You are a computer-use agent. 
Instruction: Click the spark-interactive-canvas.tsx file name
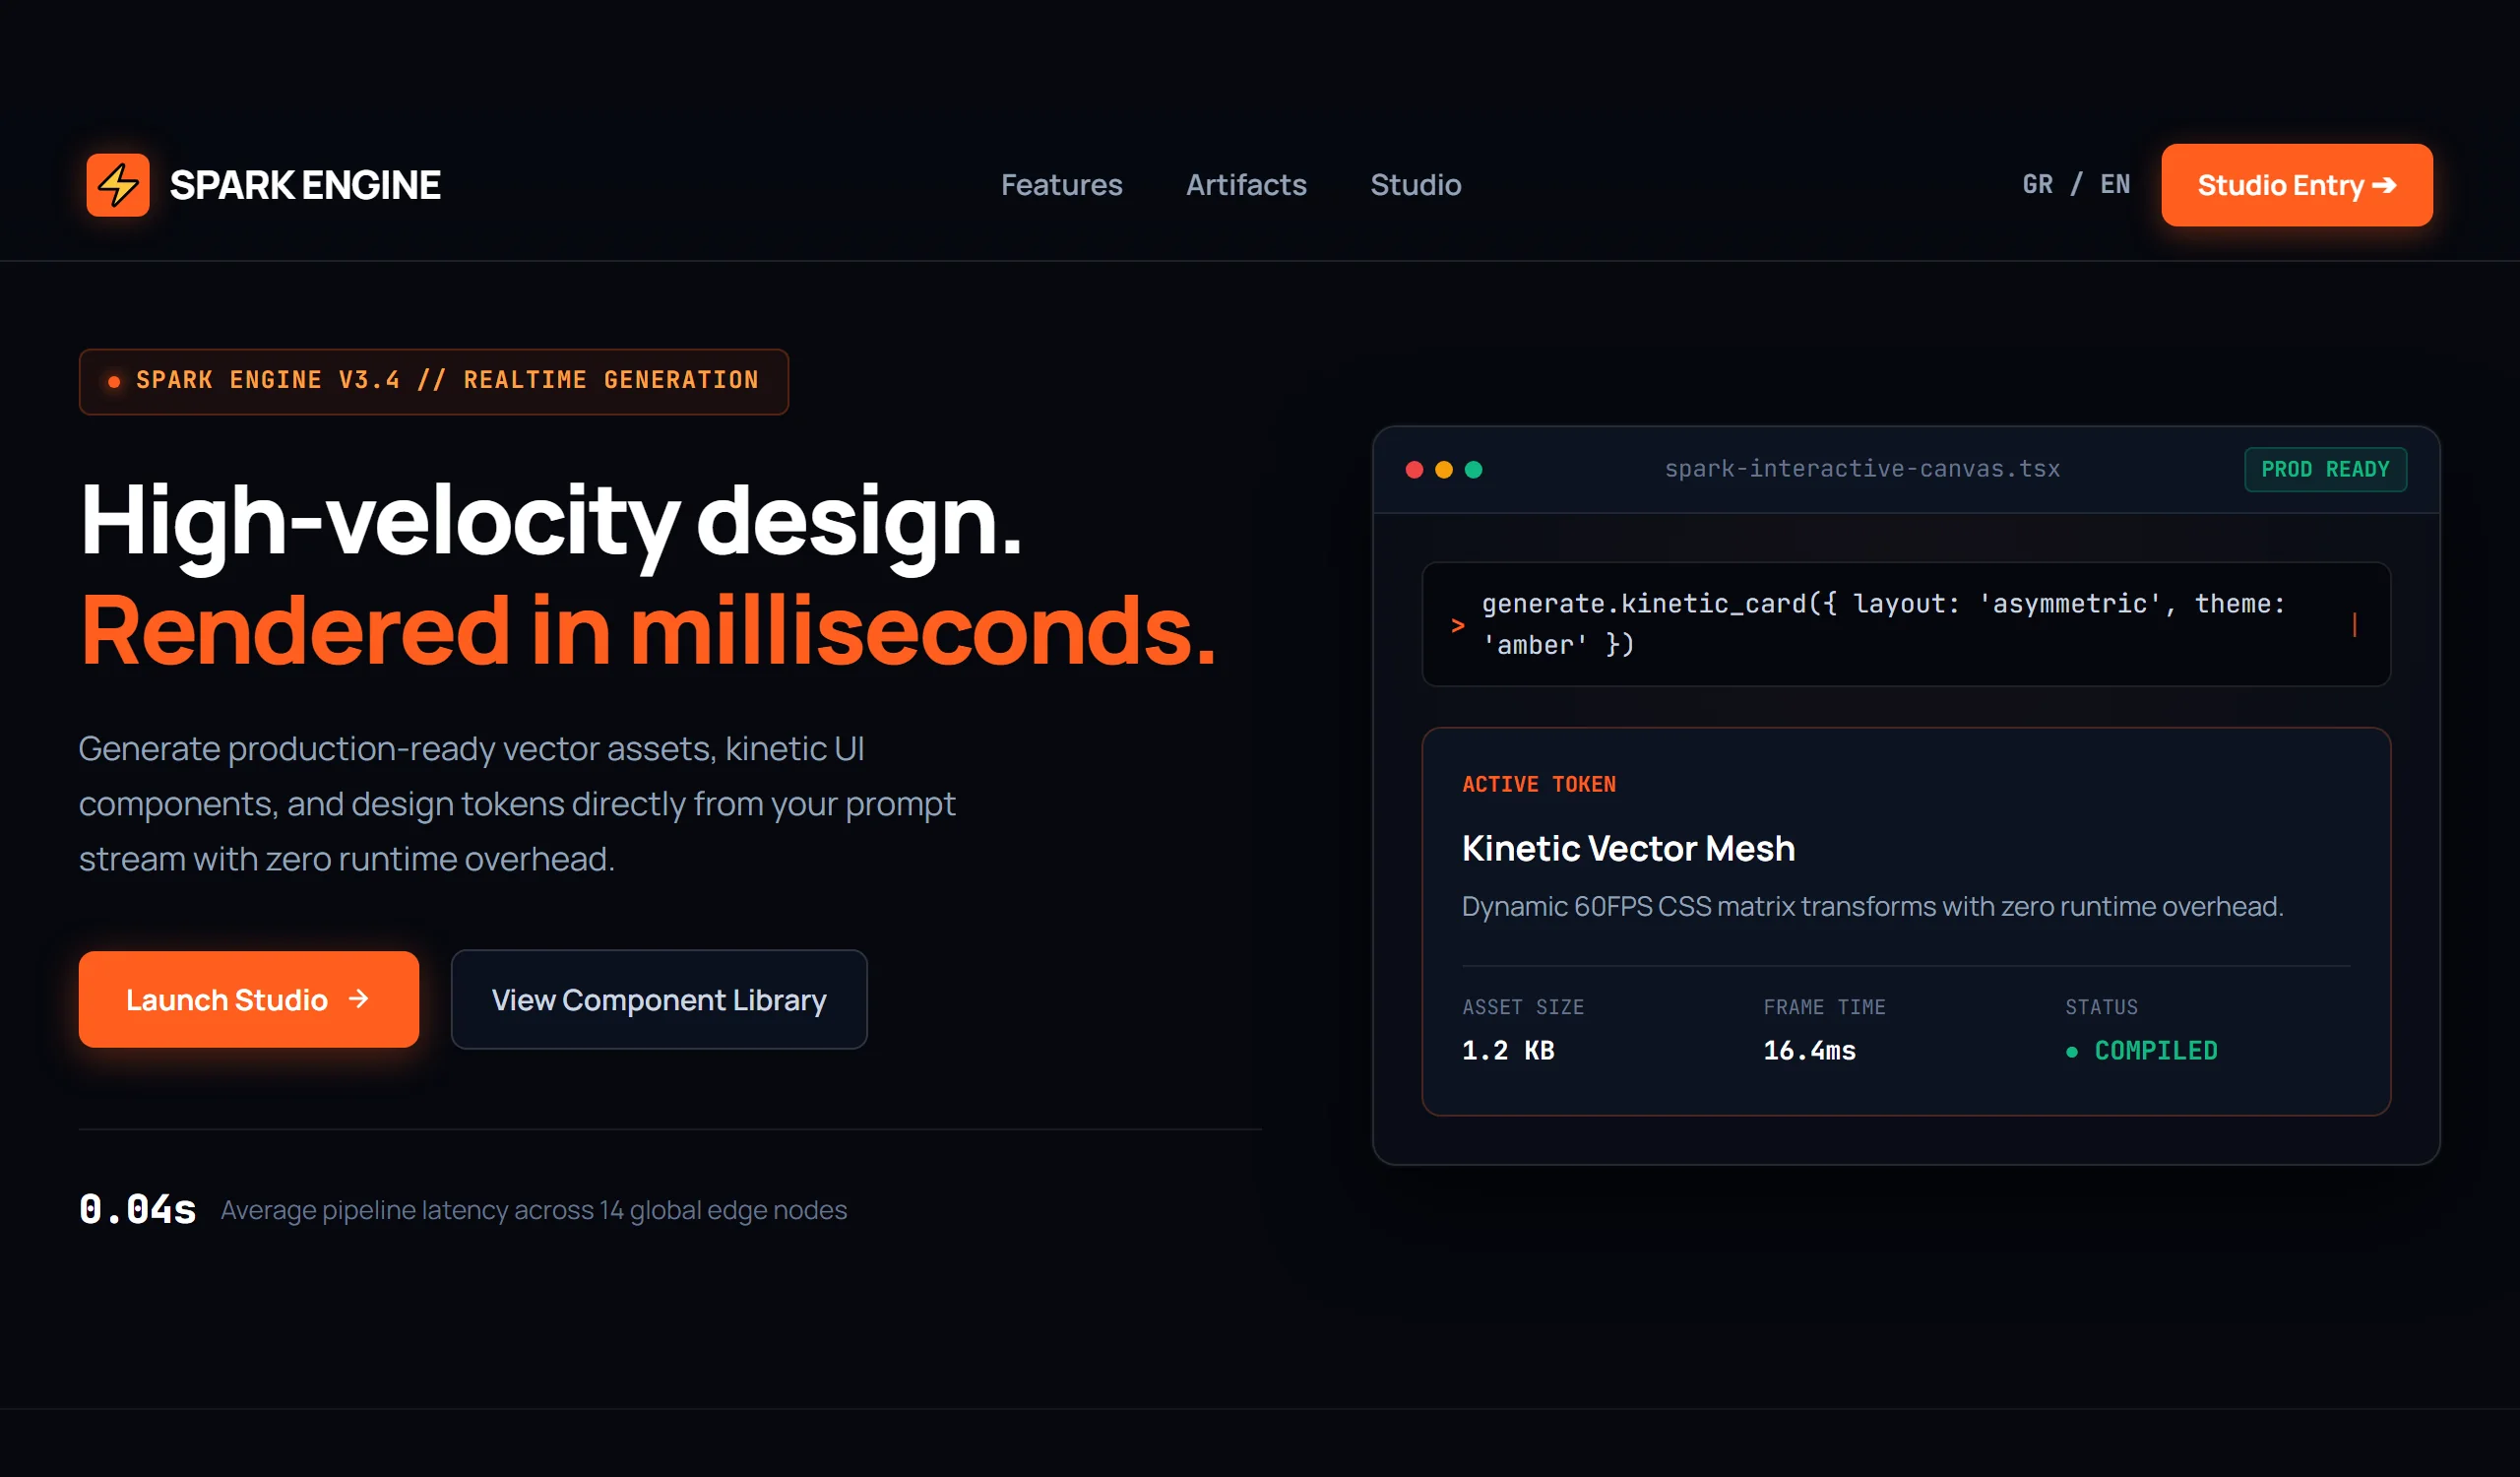[x=1862, y=469]
